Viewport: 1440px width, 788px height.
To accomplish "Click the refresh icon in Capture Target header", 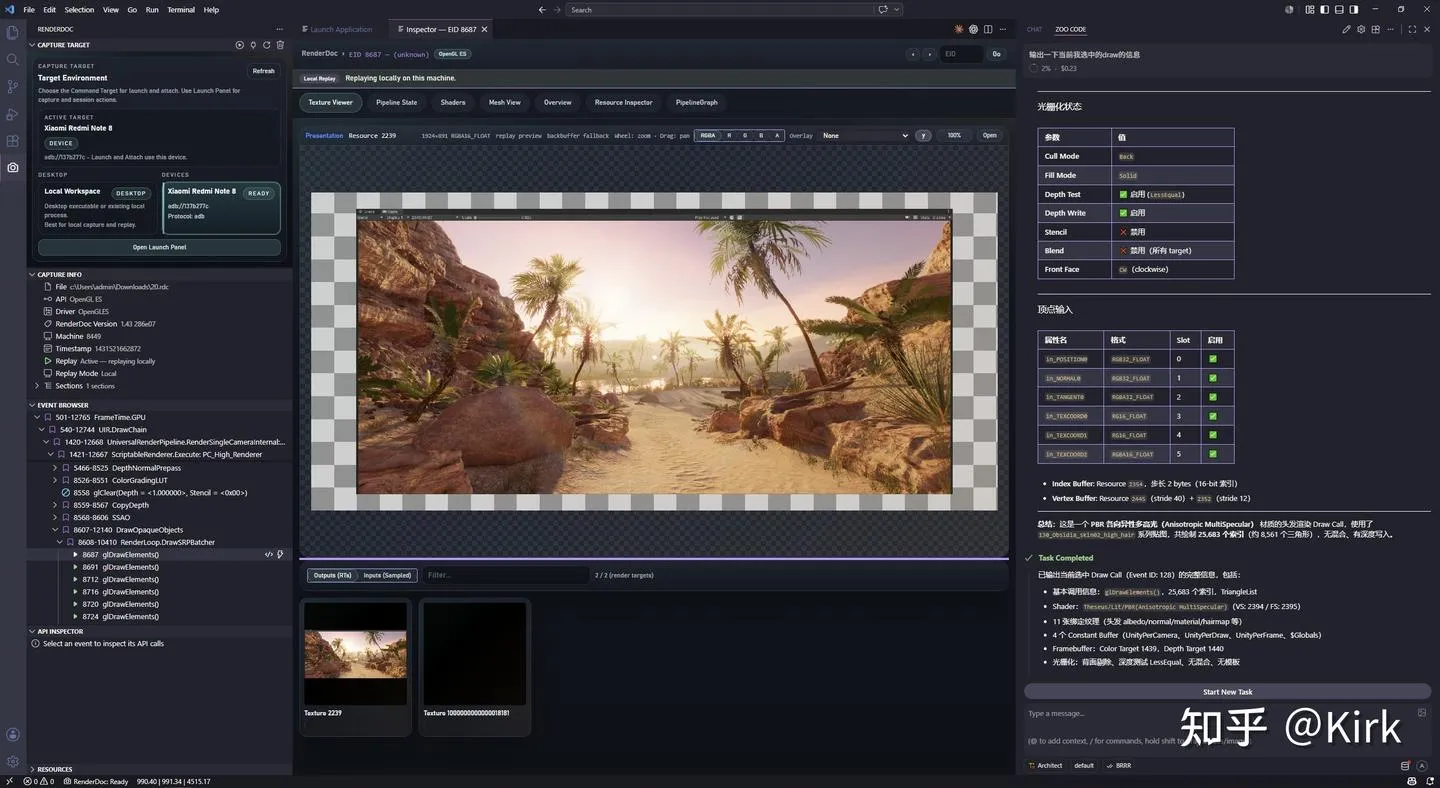I will pos(267,45).
